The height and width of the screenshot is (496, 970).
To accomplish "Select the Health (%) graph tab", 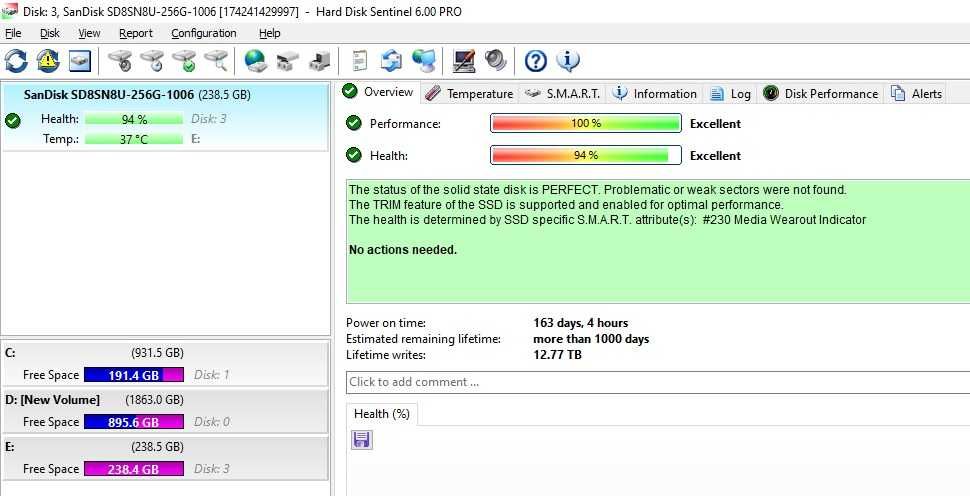I will tap(382, 414).
